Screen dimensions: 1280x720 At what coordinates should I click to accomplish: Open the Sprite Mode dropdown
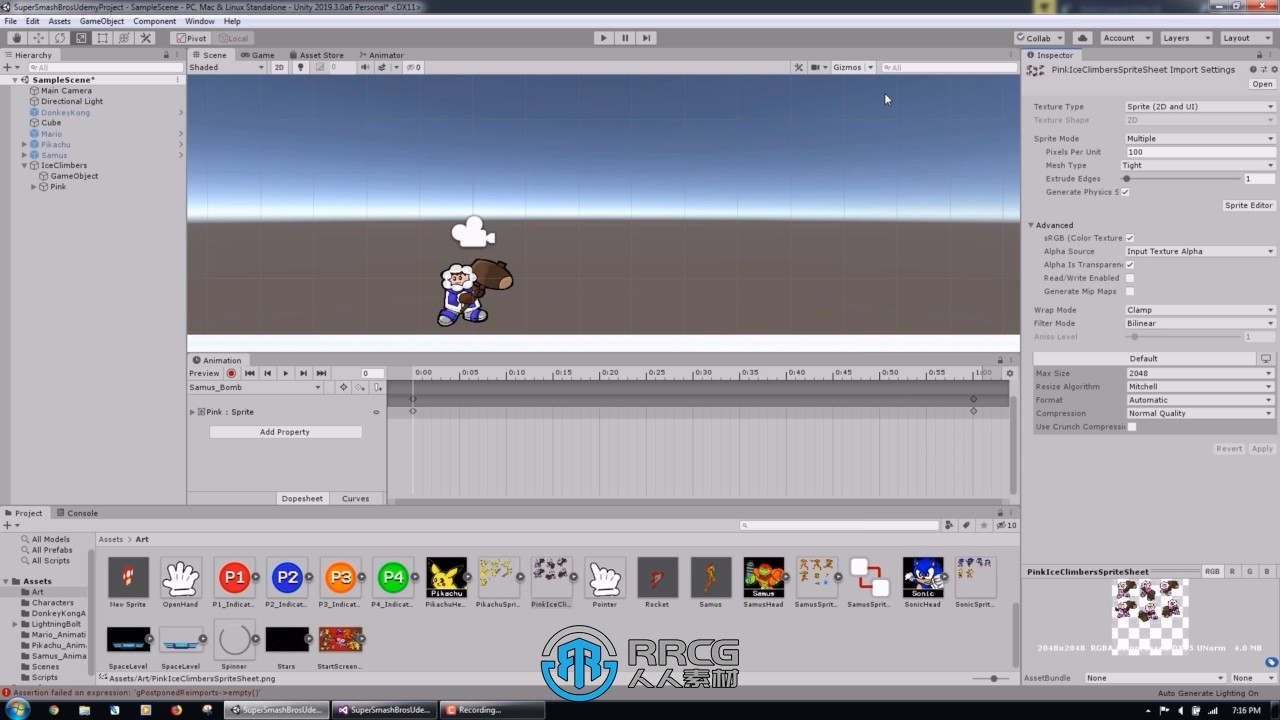click(1200, 139)
